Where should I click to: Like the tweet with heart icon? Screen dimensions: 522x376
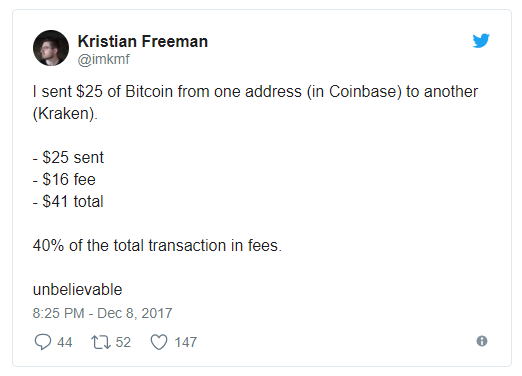(x=159, y=342)
